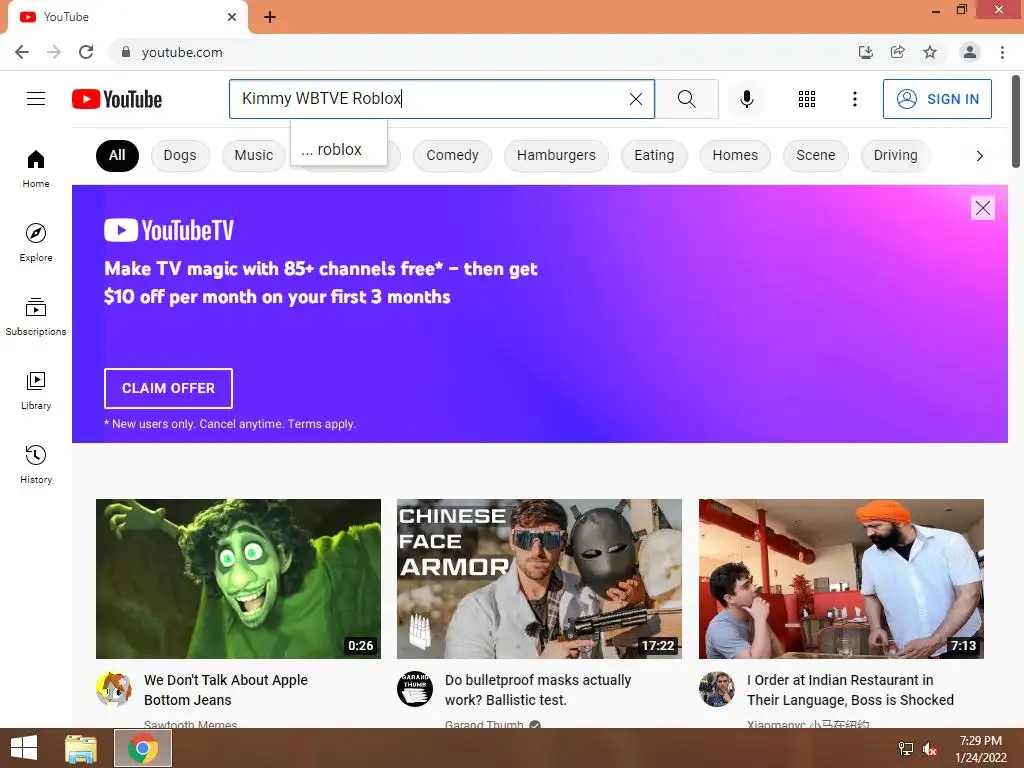The width and height of the screenshot is (1024, 768).
Task: Open File Explorer from the taskbar
Action: [x=81, y=748]
